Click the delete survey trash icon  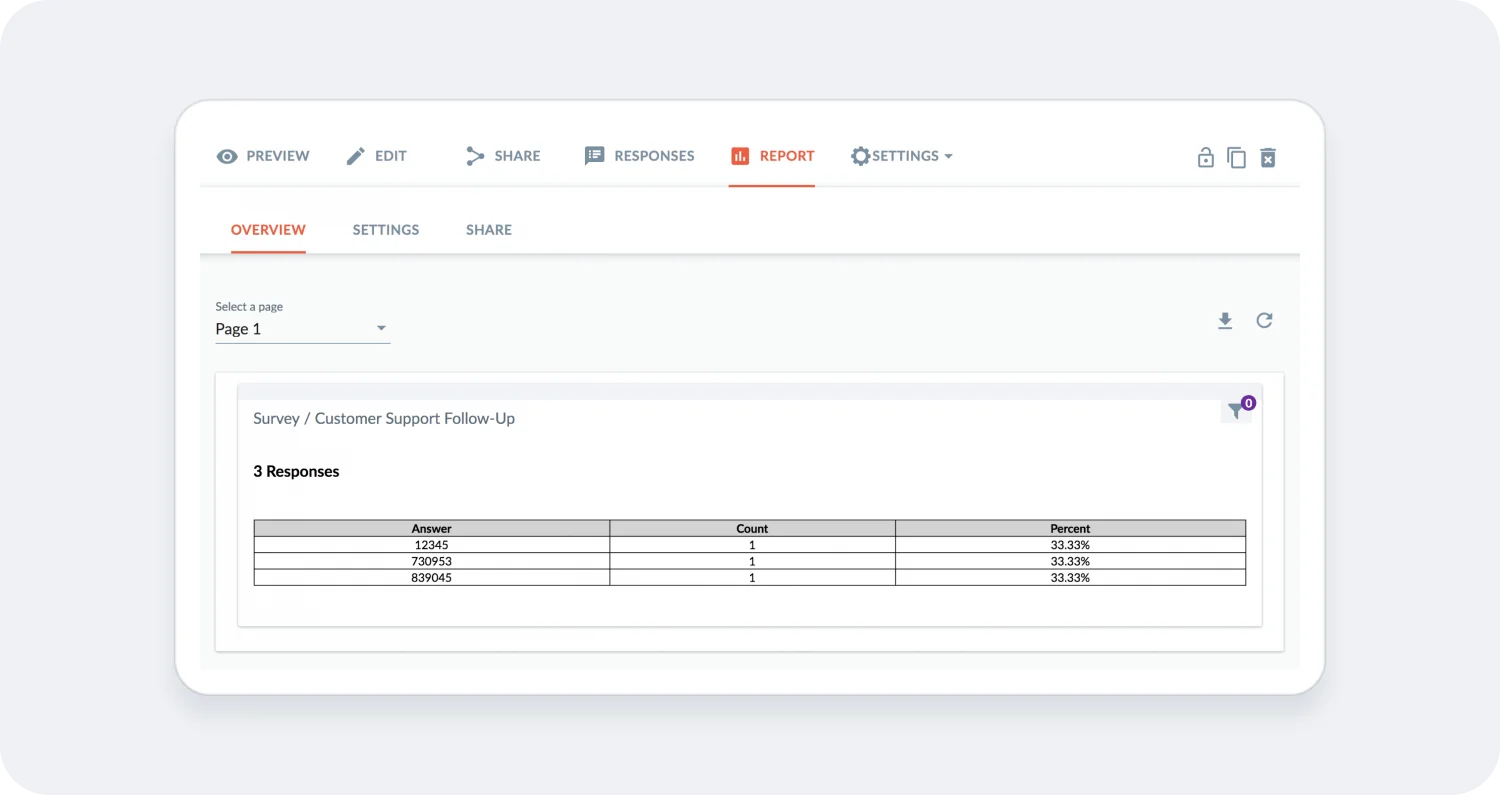[x=1268, y=157]
